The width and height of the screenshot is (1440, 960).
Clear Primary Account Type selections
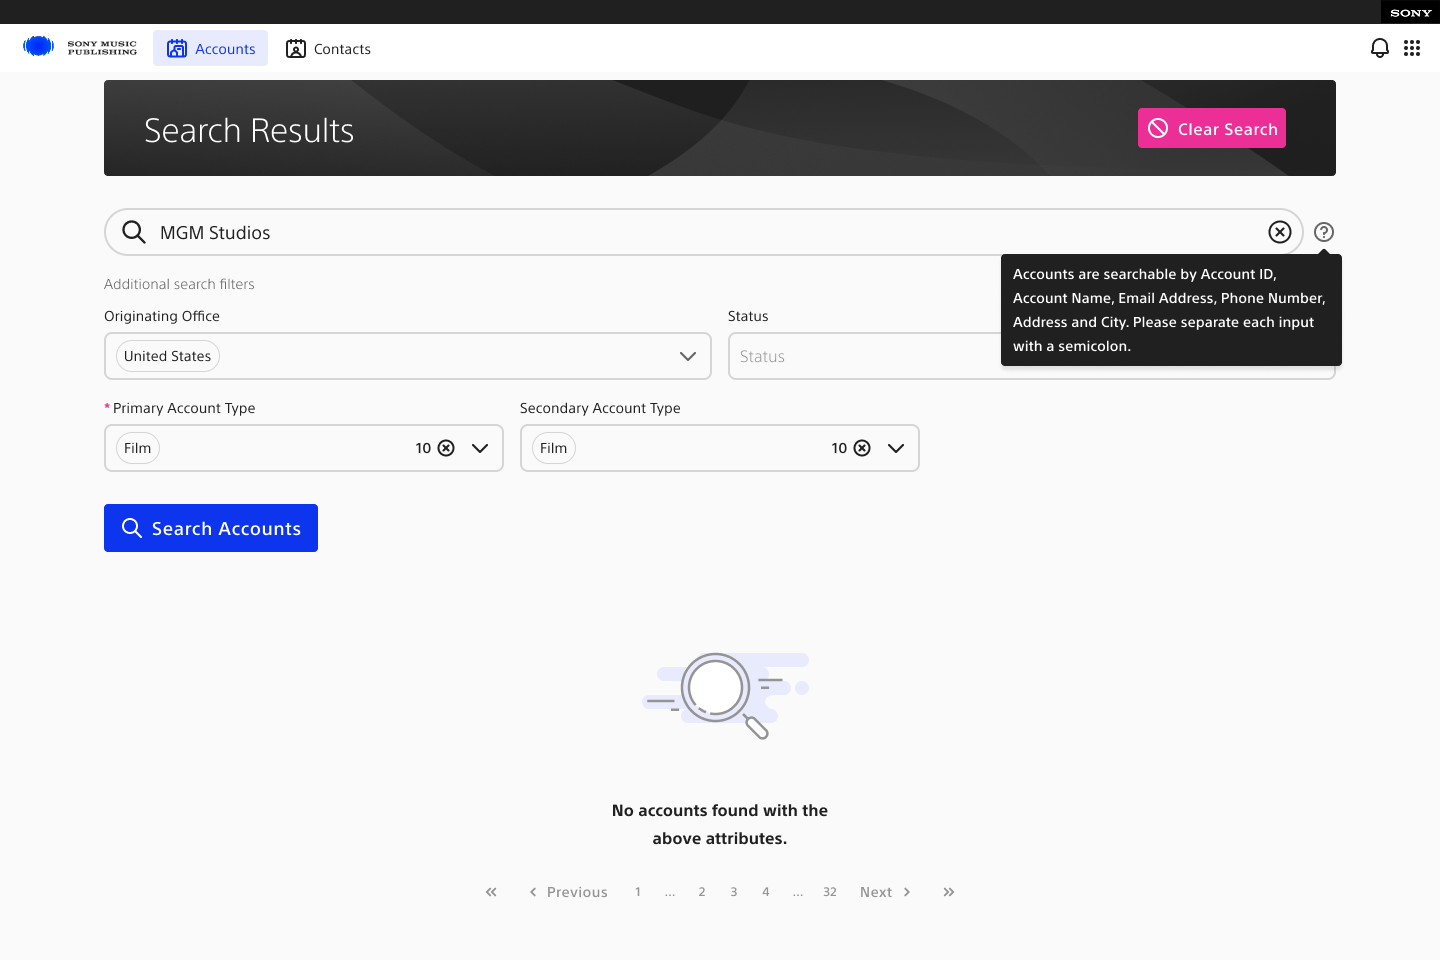446,448
